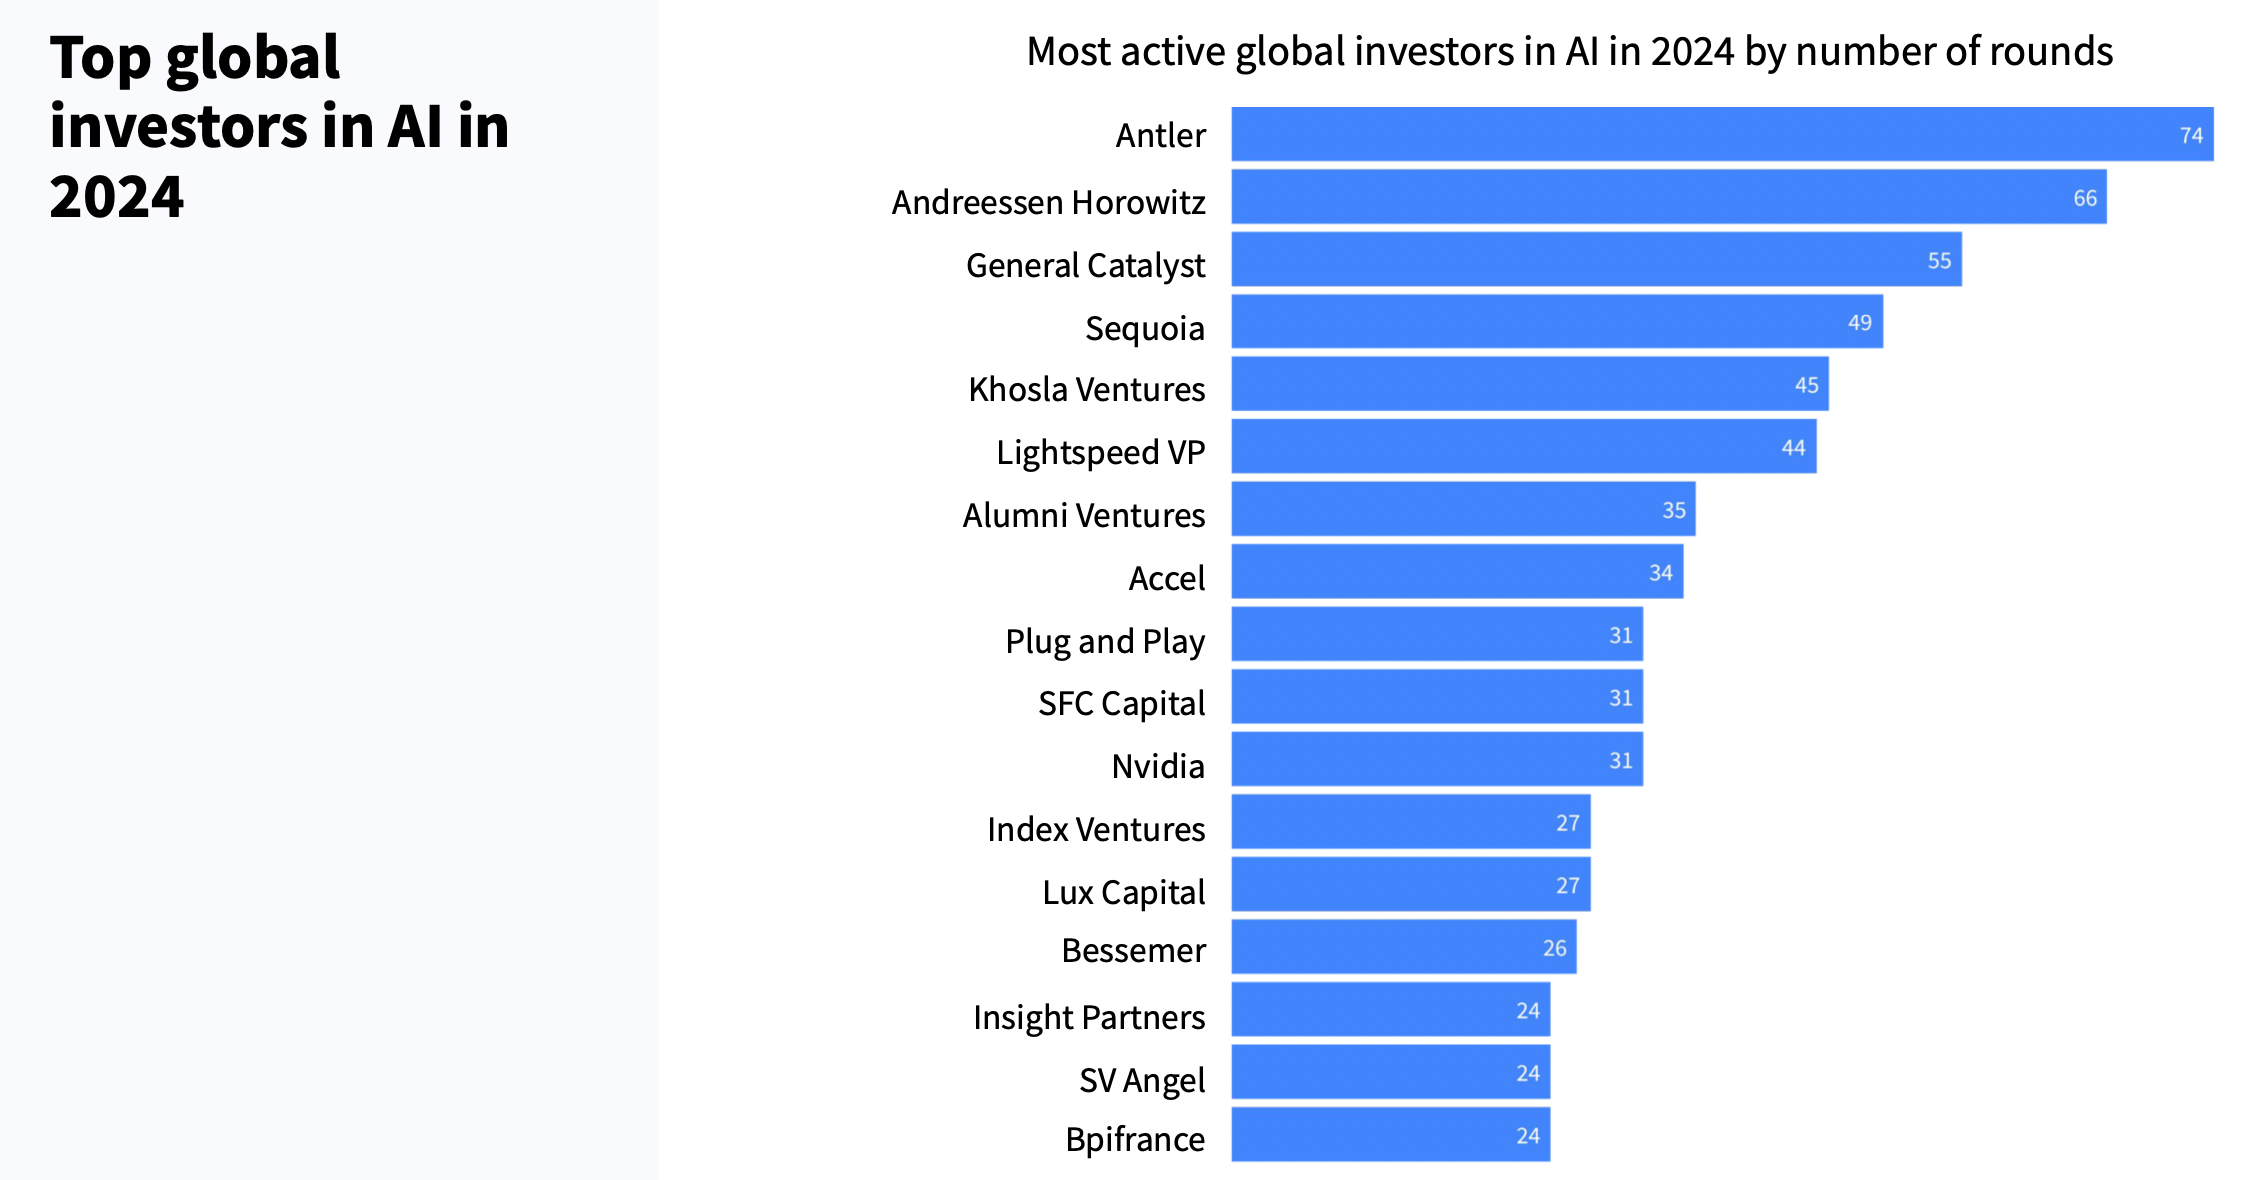Click the Andreessen Horowitz bar
This screenshot has height=1180, width=2262.
point(1668,197)
